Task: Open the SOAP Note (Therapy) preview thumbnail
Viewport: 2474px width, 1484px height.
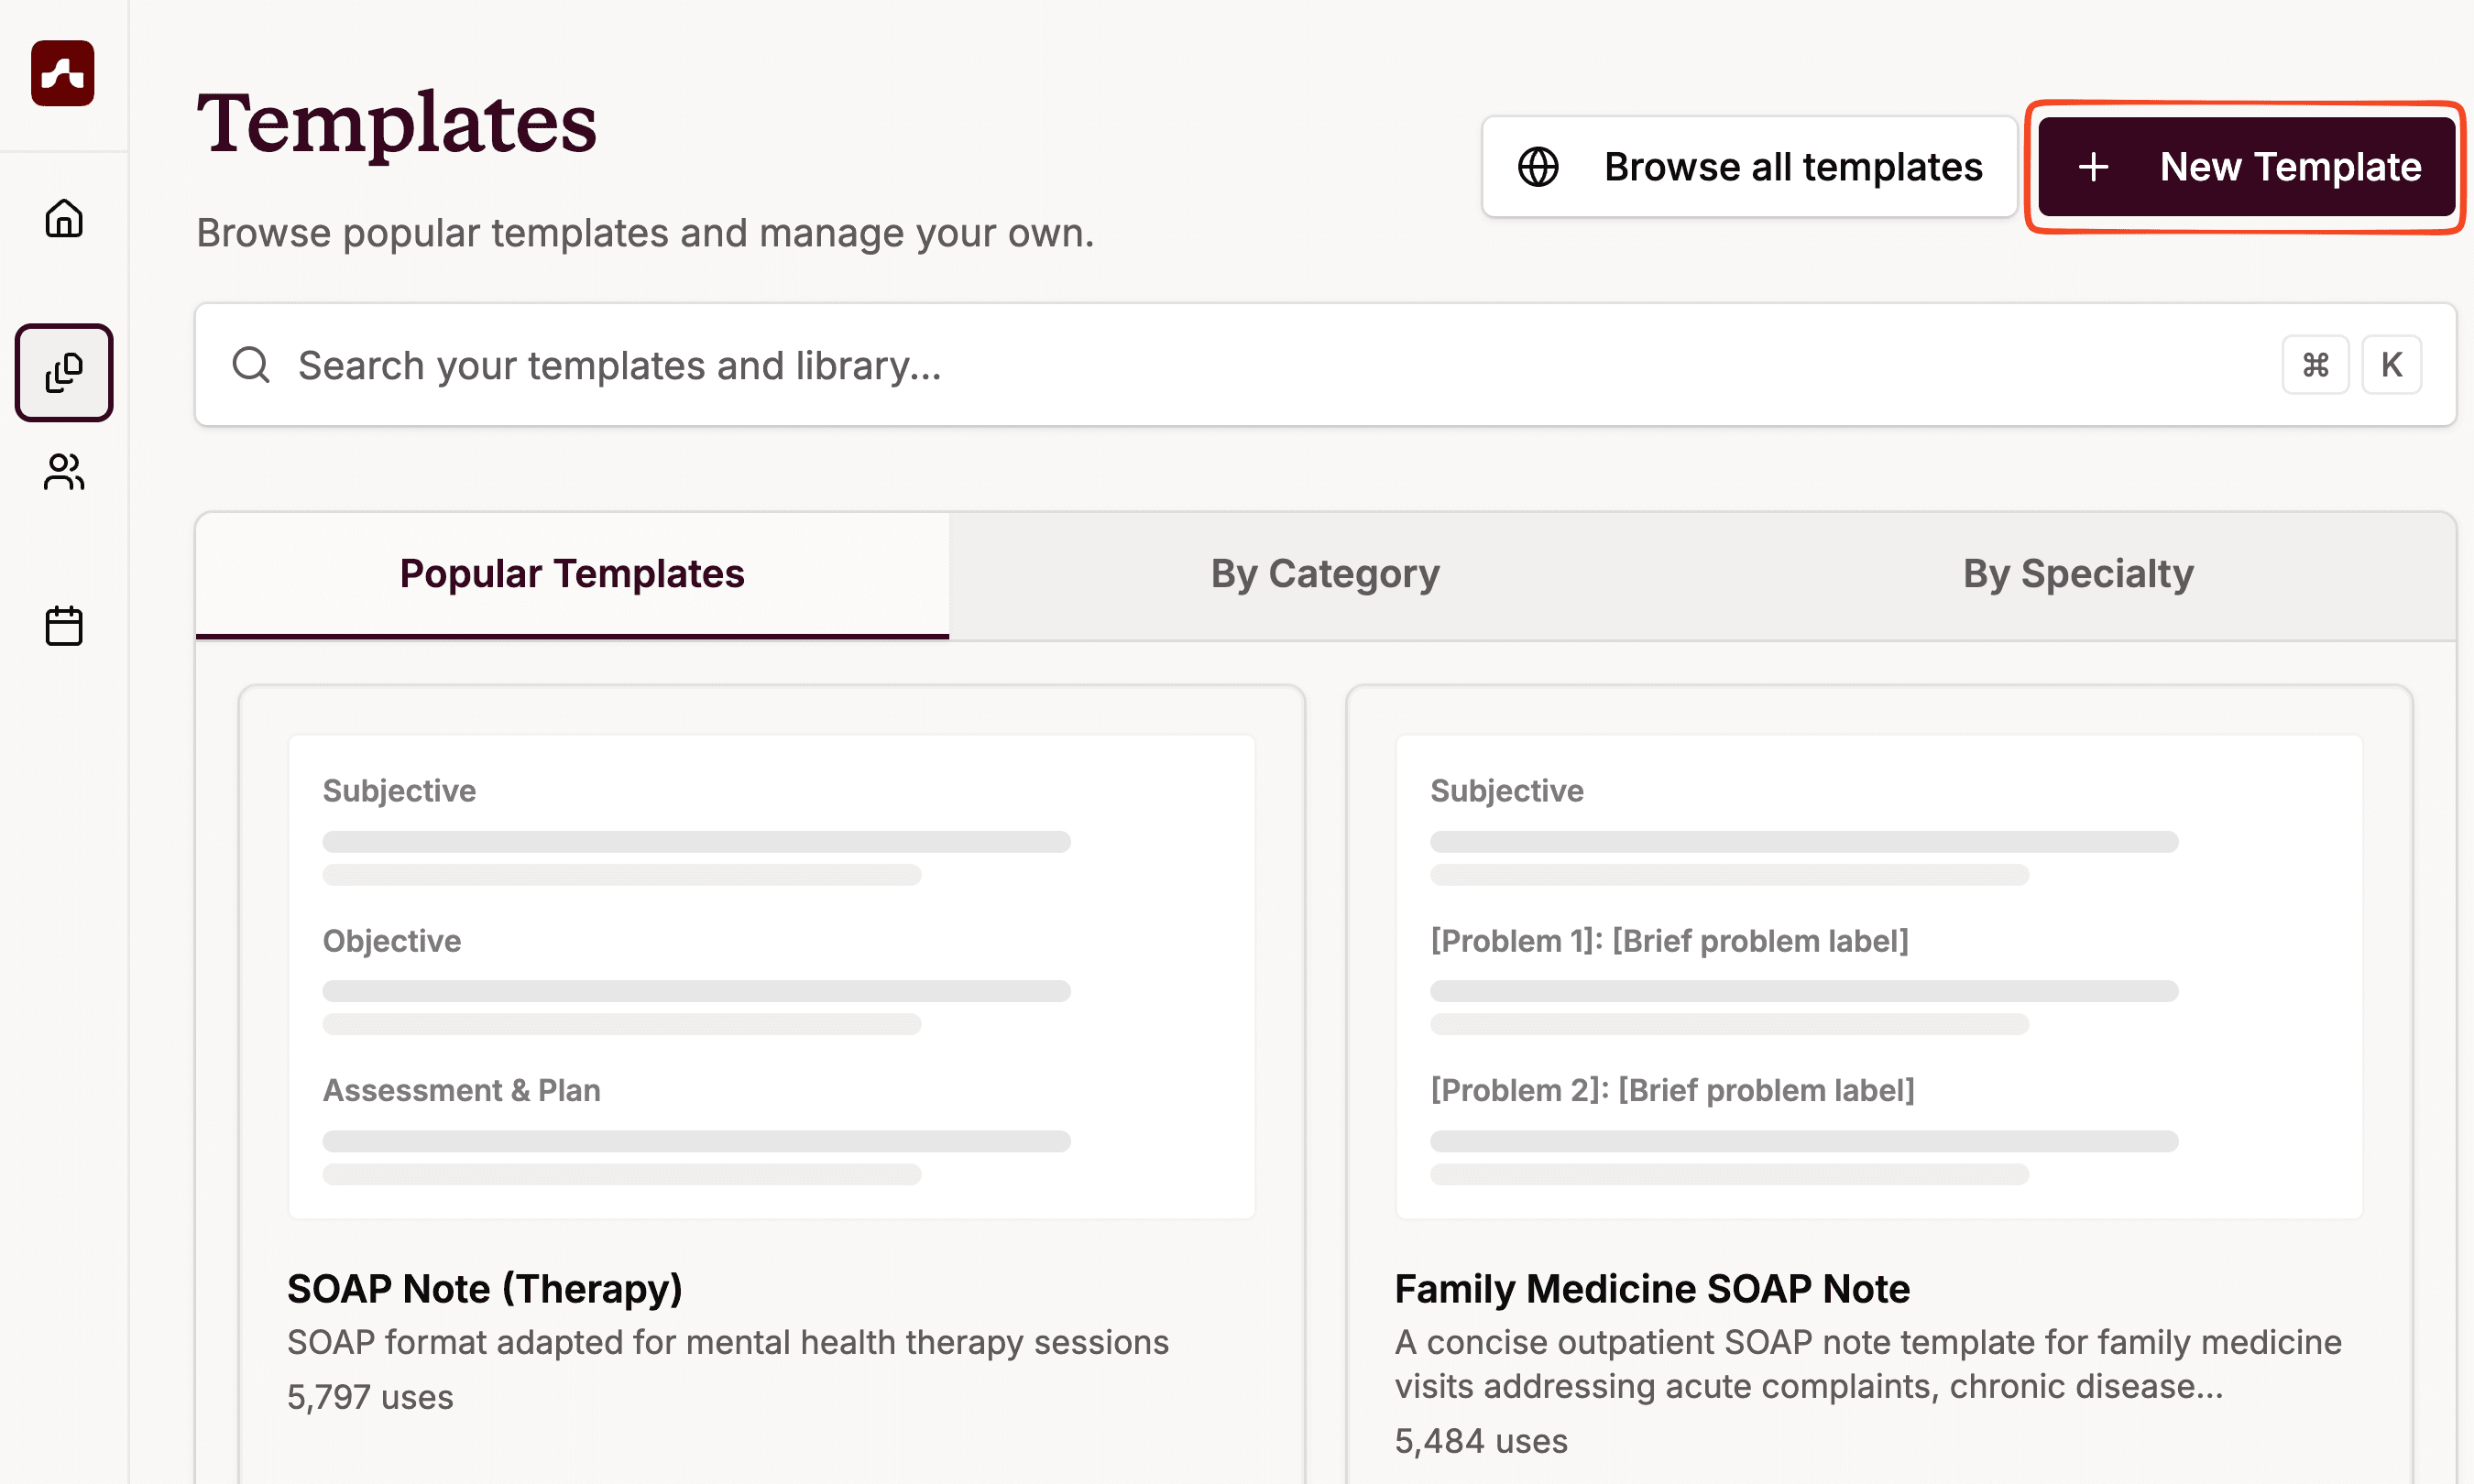Action: (771, 977)
